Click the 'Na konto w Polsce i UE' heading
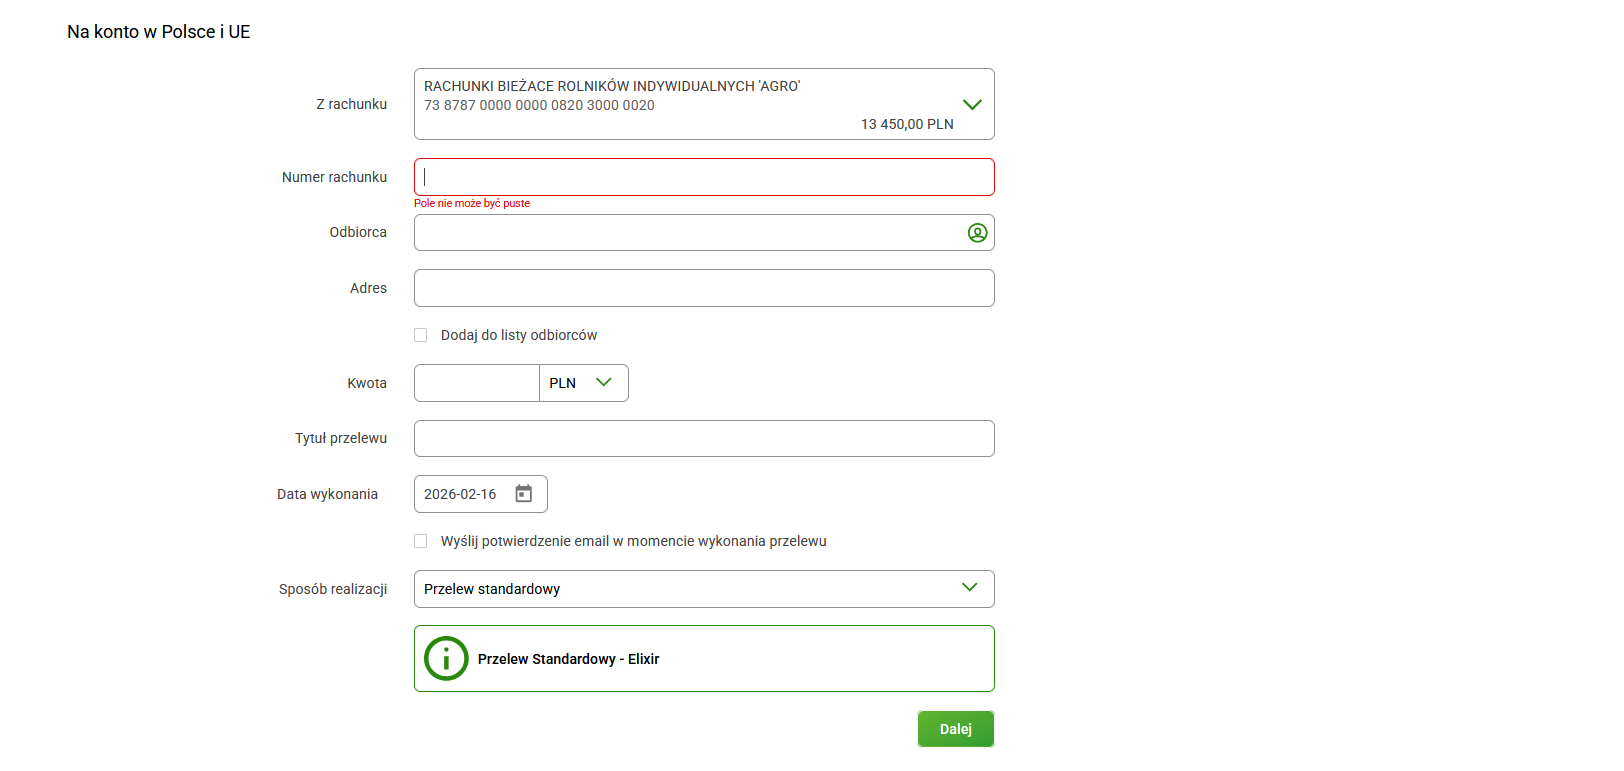 pyautogui.click(x=159, y=32)
